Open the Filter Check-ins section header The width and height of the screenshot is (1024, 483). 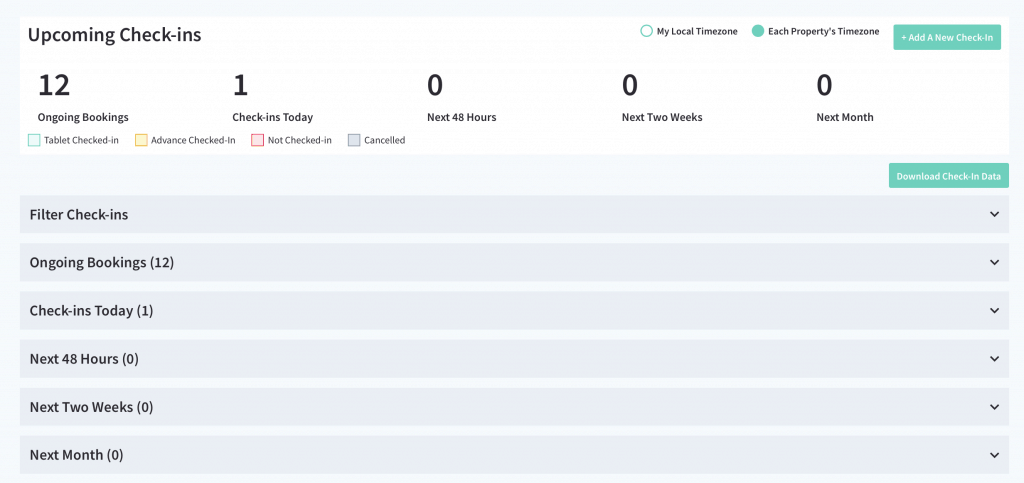tap(79, 214)
